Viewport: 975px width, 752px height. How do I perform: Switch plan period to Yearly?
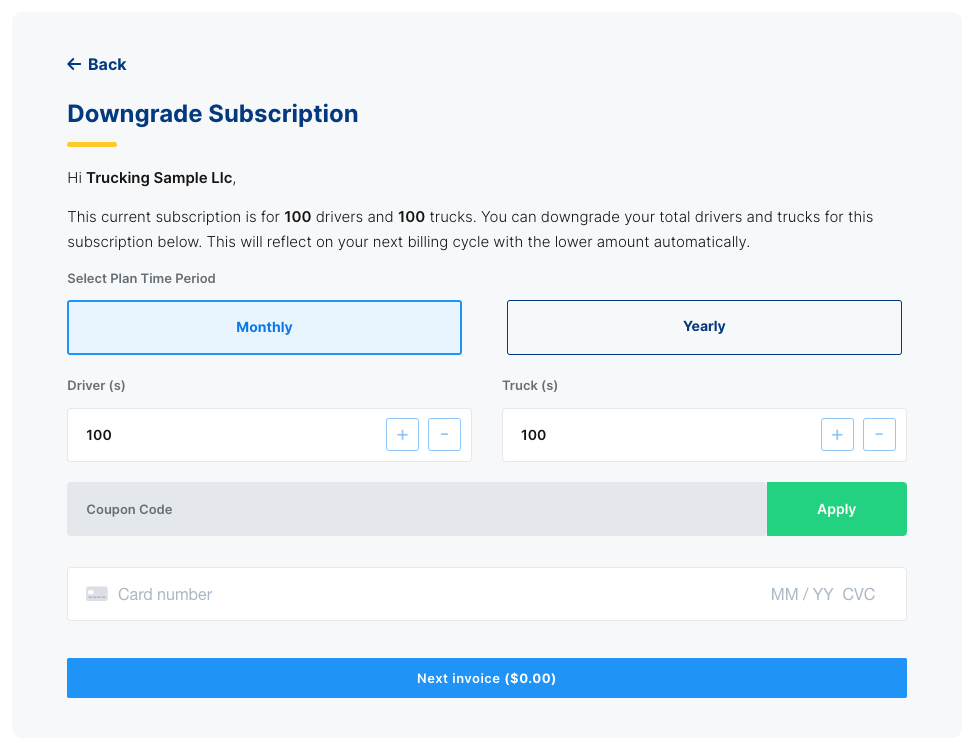point(704,327)
